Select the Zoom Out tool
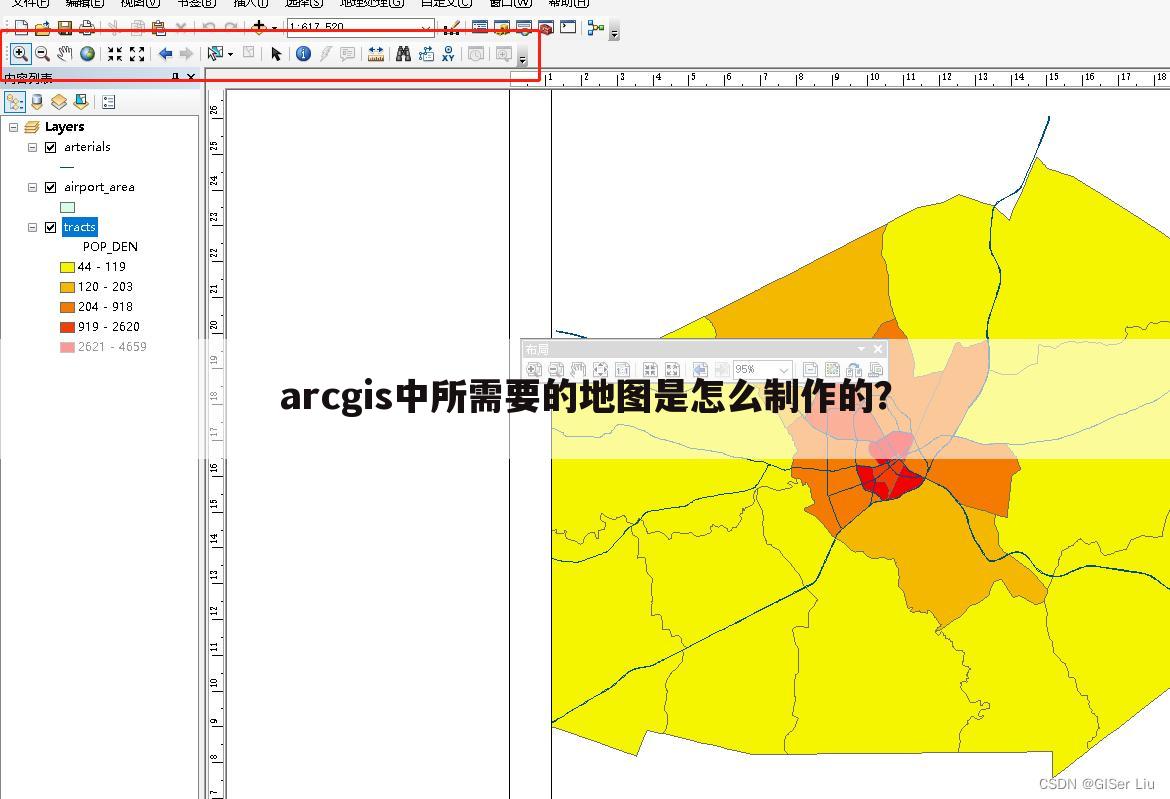This screenshot has width=1170, height=799. tap(43, 54)
